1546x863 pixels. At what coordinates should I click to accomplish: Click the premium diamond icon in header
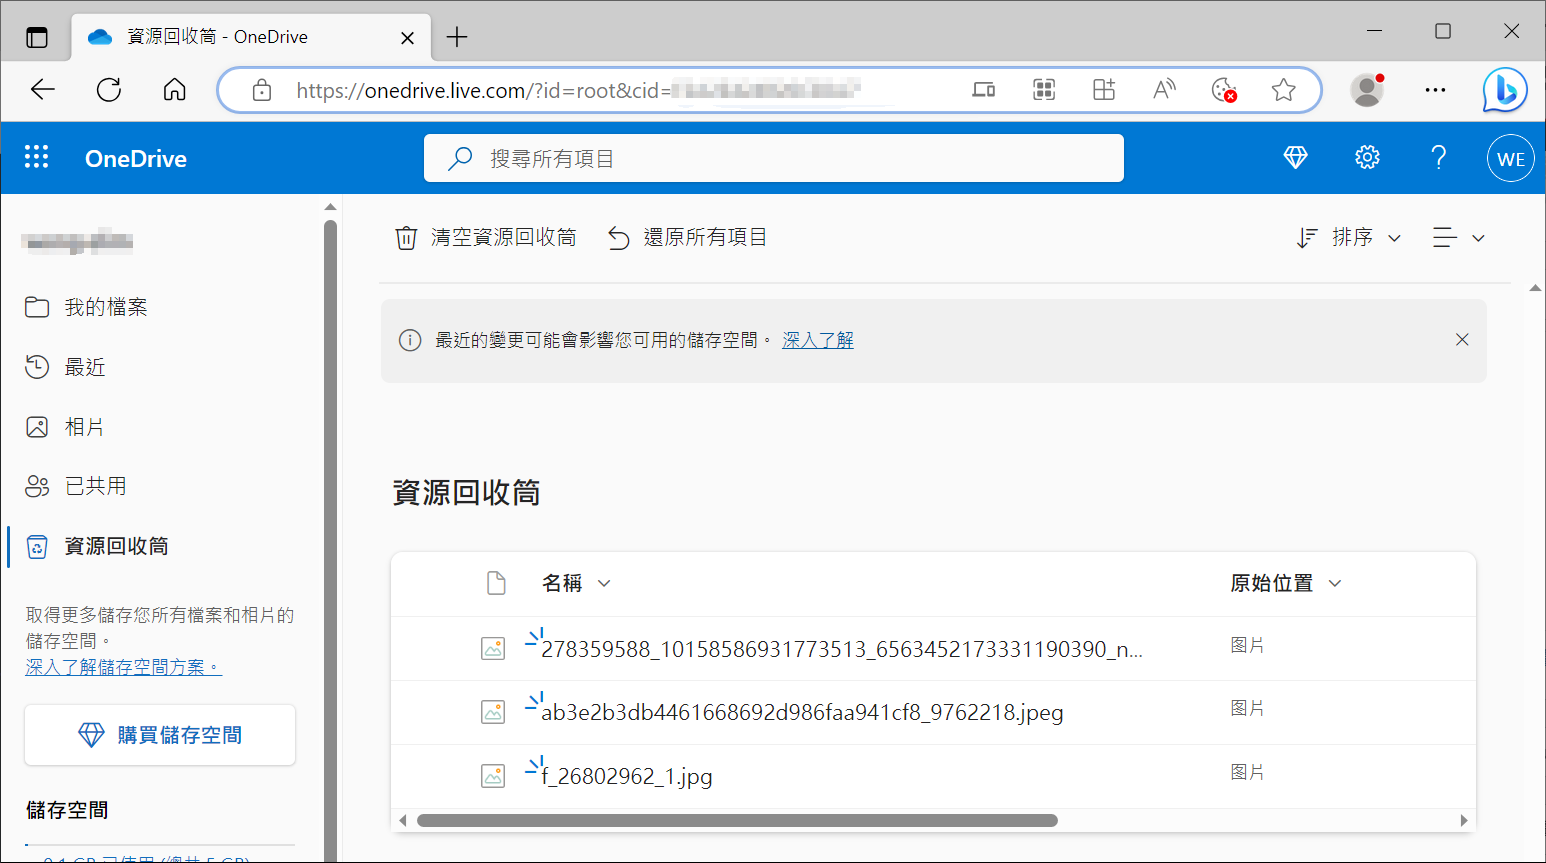pyautogui.click(x=1295, y=157)
